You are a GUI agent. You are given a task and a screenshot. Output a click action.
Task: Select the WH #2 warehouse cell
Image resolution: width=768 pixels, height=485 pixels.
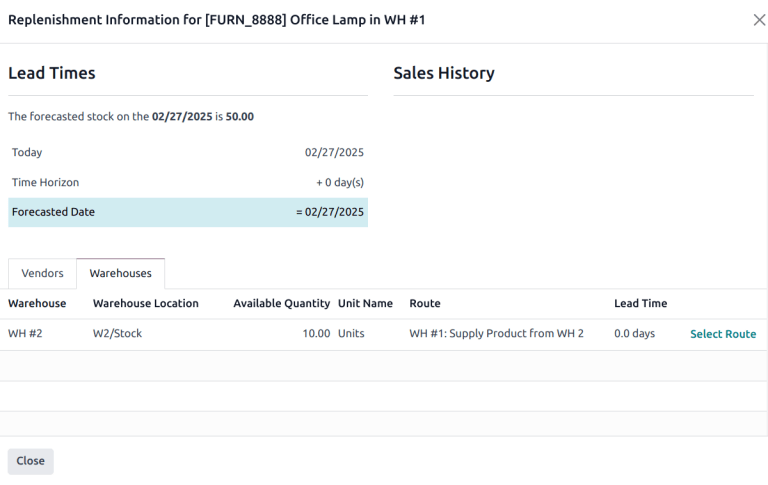(25, 333)
